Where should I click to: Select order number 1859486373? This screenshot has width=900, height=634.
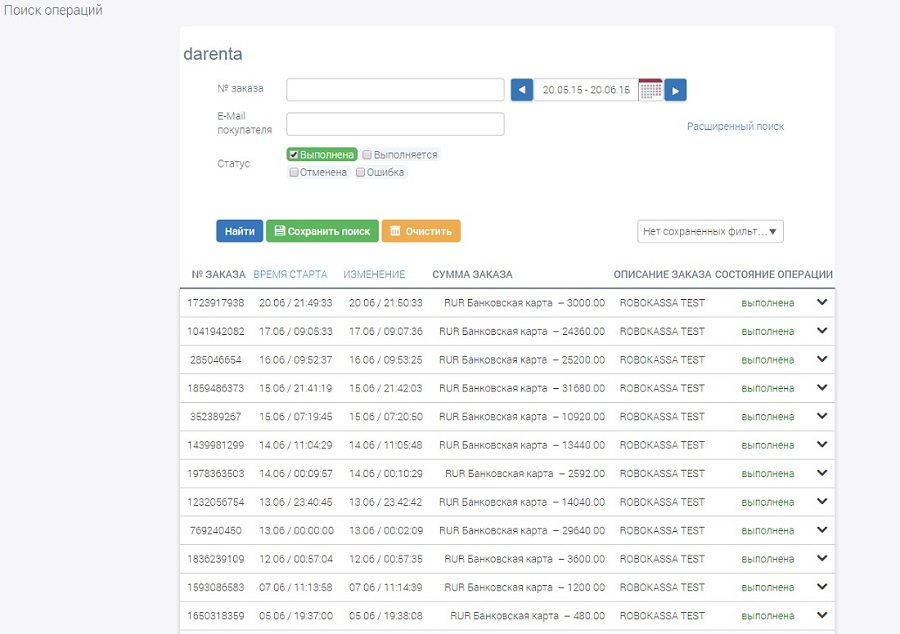pos(216,388)
